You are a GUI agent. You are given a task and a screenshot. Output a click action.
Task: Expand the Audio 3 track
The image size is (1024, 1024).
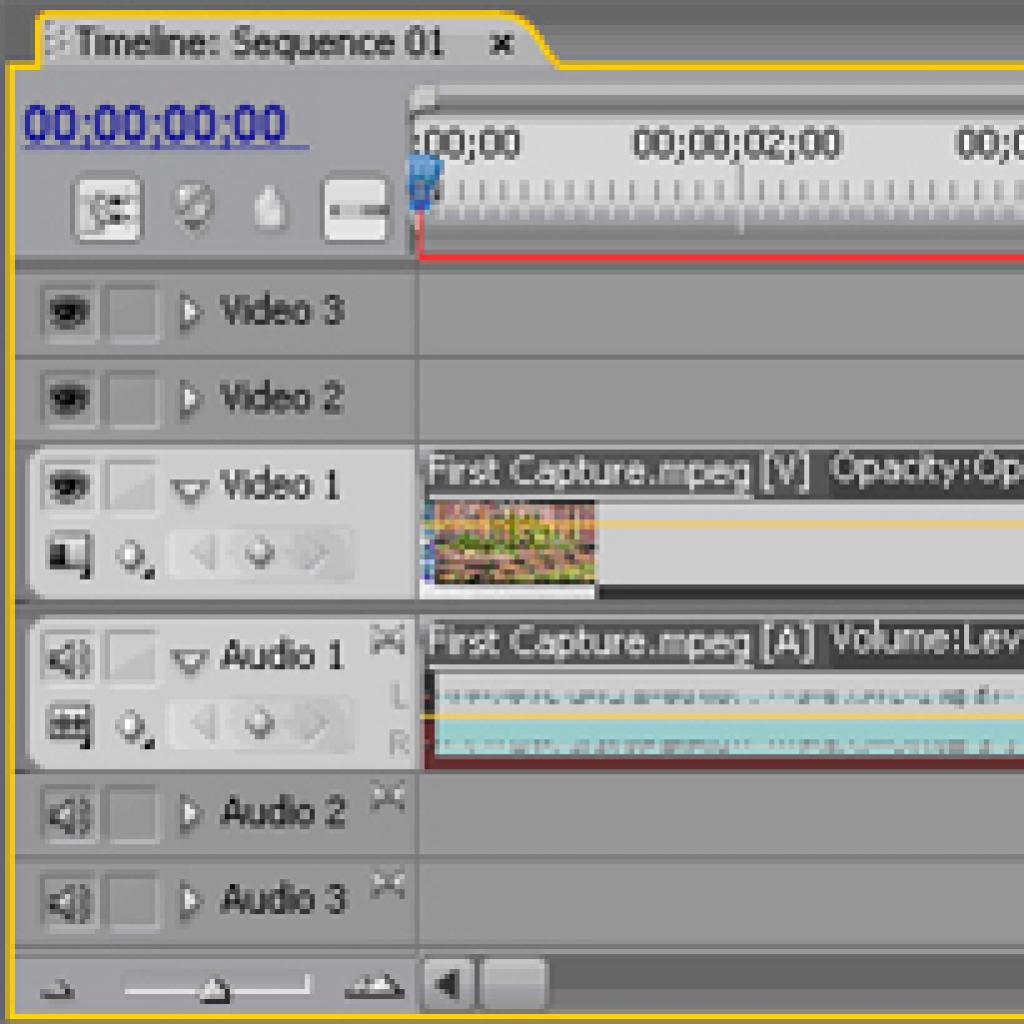click(189, 900)
